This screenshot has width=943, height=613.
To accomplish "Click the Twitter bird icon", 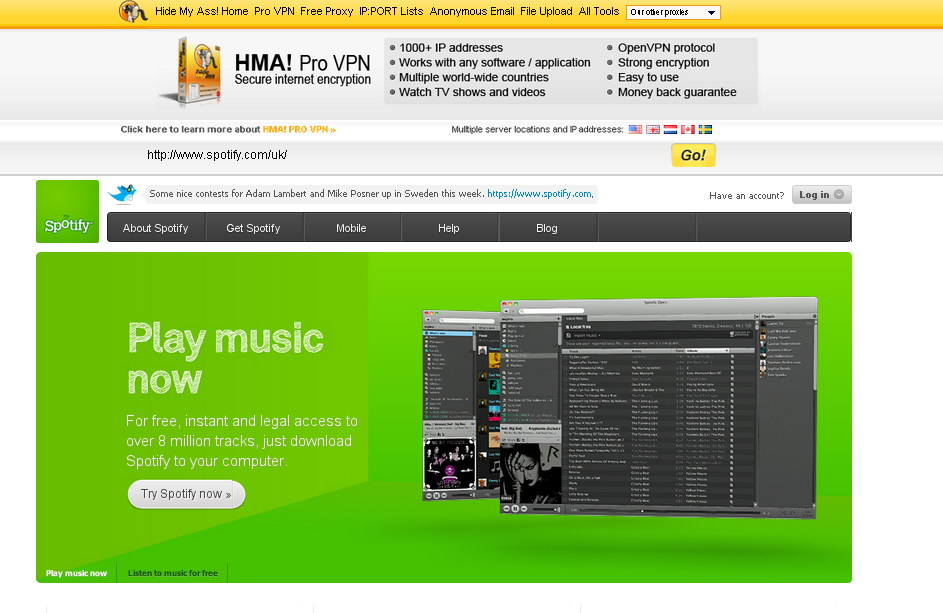I will point(123,194).
